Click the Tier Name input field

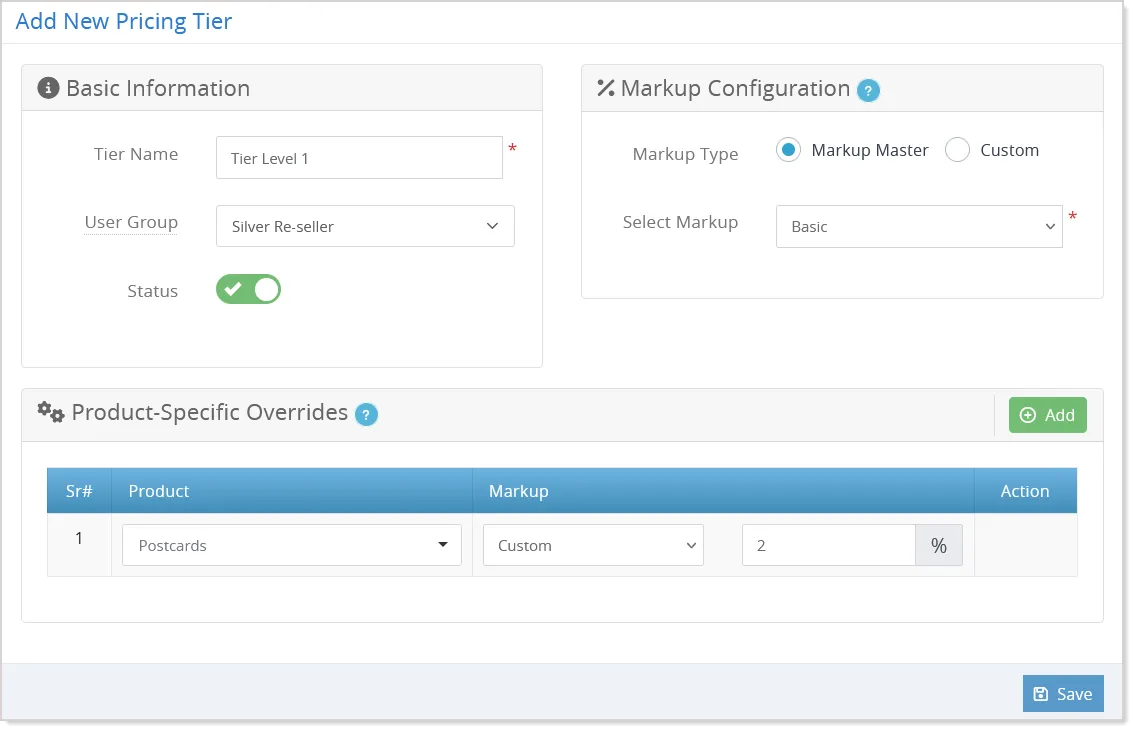pyautogui.click(x=359, y=158)
